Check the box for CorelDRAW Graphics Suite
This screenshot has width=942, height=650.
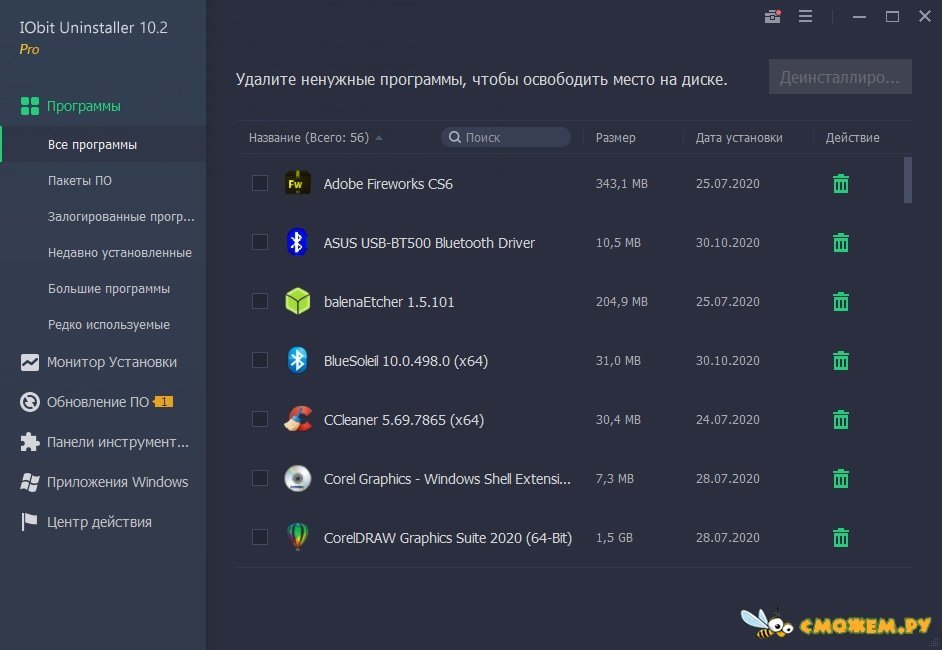pyautogui.click(x=260, y=538)
